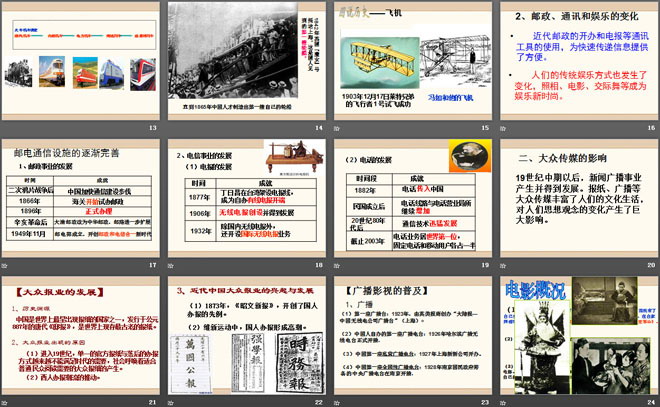Click the animation star icon under slide 22
The width and height of the screenshot is (660, 407).
pyautogui.click(x=170, y=403)
